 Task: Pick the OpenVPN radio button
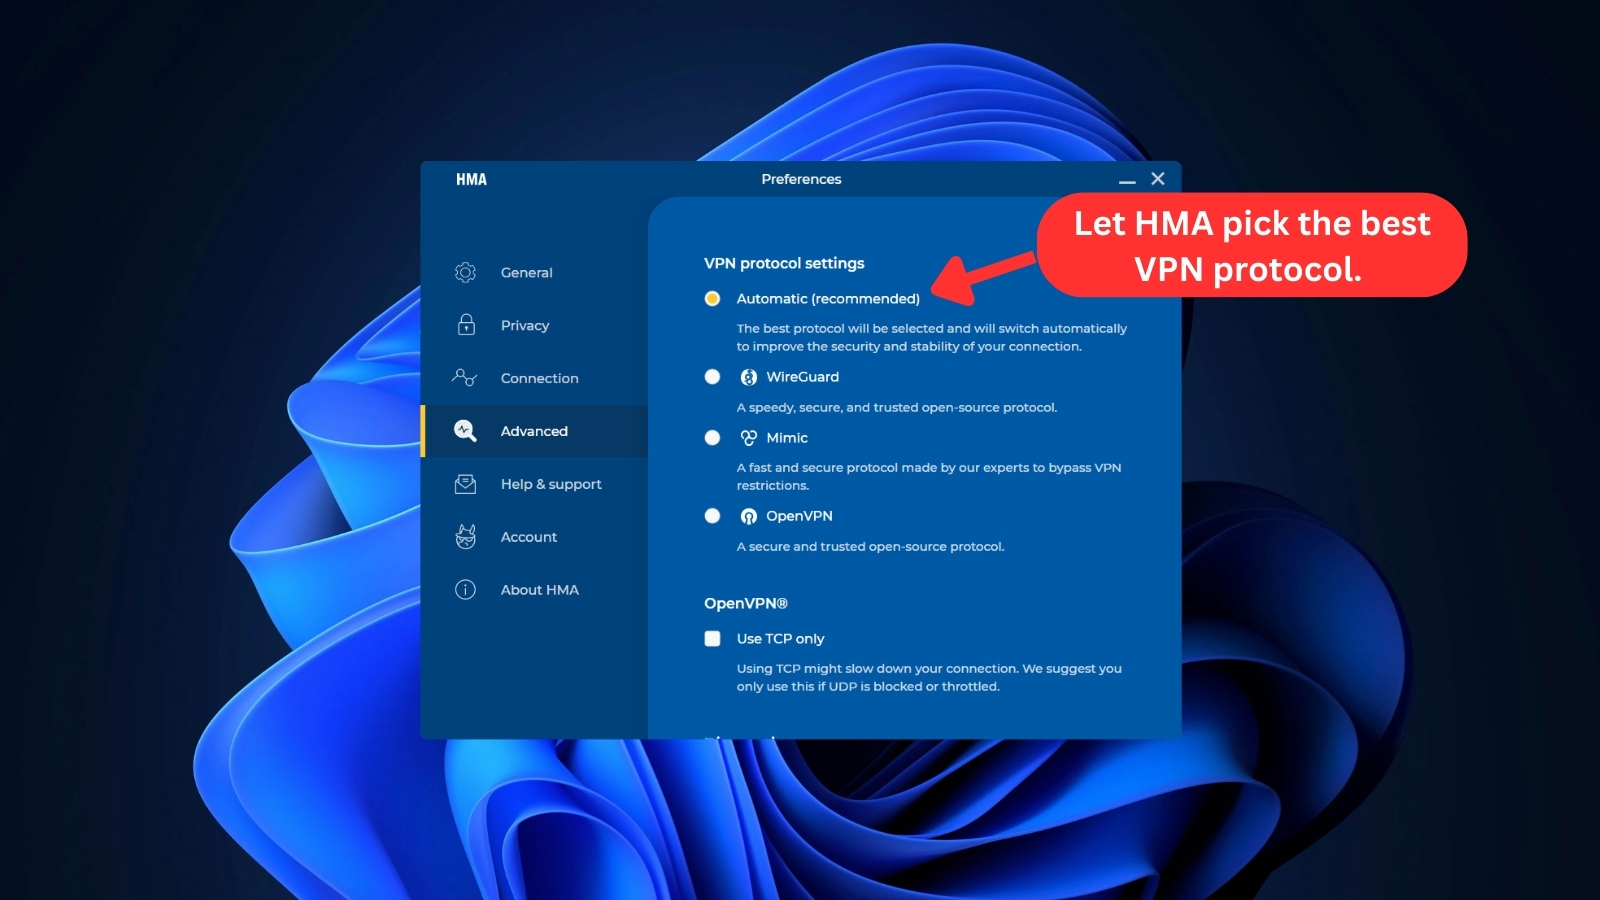(712, 516)
